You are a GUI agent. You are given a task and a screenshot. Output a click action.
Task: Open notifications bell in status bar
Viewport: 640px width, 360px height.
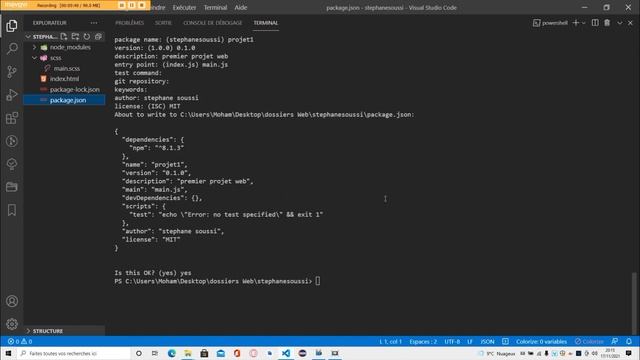629,341
